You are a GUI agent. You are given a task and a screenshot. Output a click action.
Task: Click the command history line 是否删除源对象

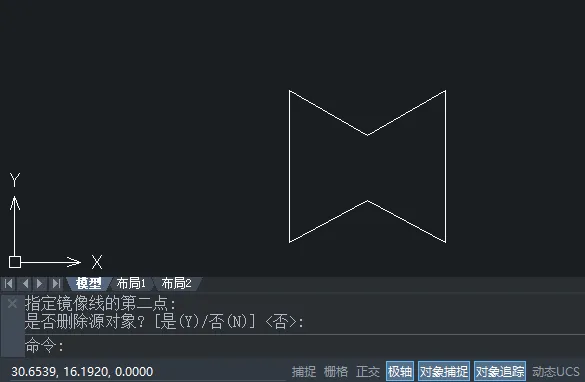click(164, 322)
